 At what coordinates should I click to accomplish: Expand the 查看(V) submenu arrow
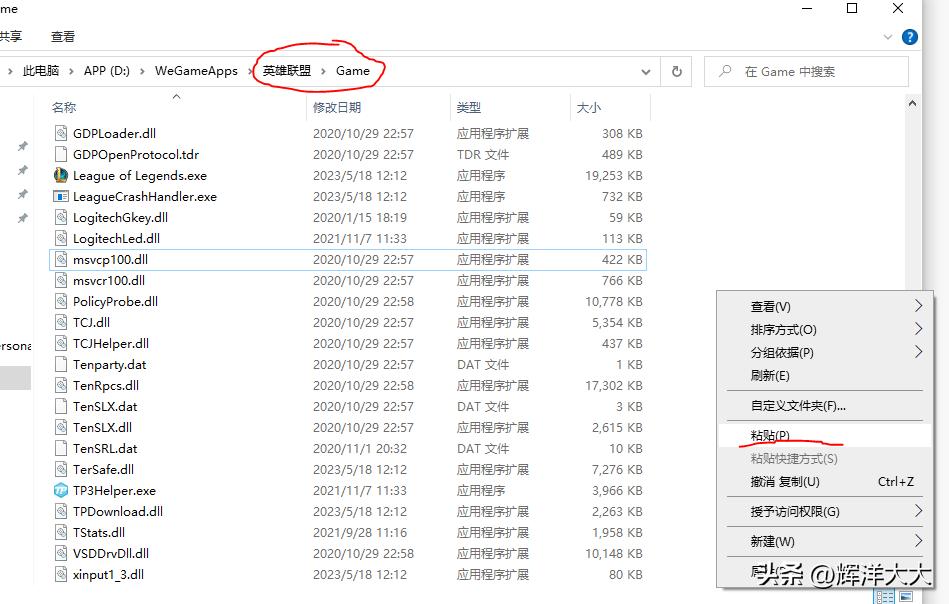click(x=919, y=306)
